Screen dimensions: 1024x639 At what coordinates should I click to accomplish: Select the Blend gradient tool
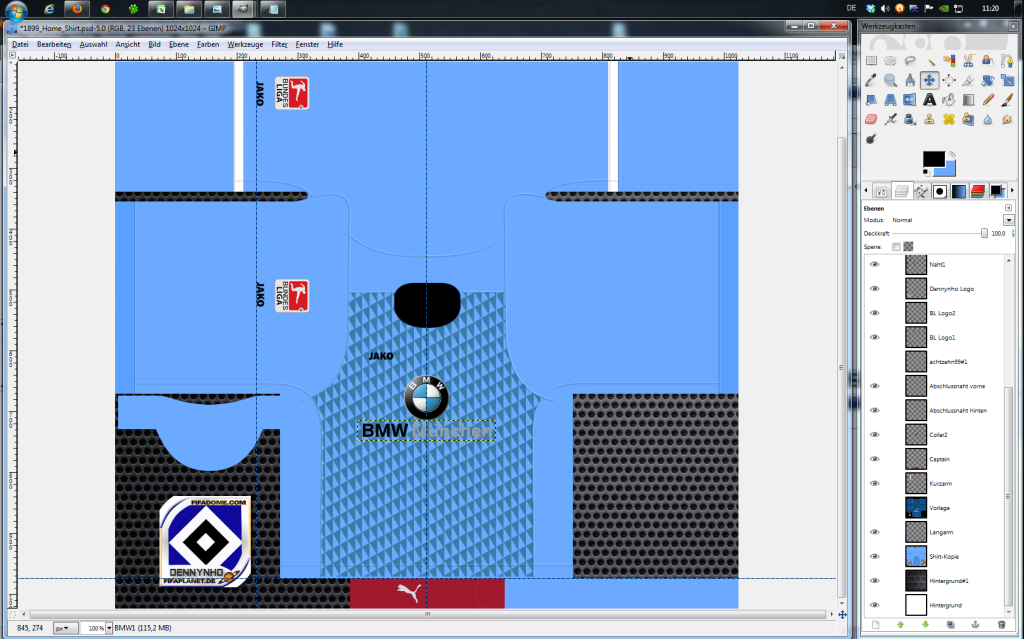point(968,100)
